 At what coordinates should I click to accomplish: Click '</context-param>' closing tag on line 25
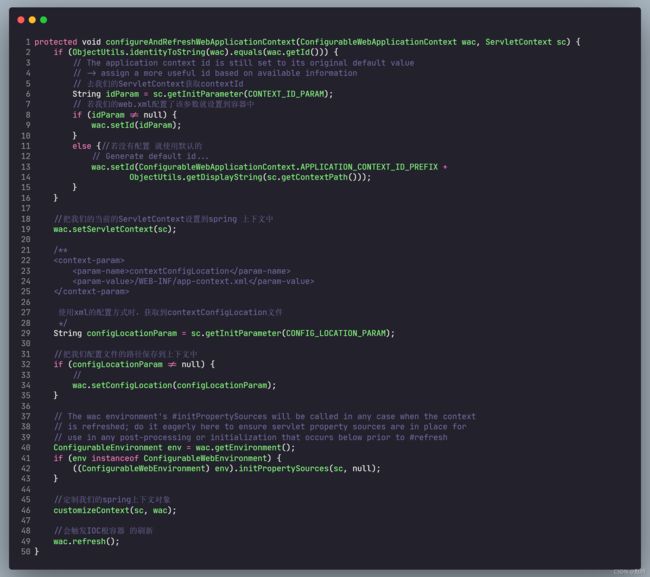91,292
